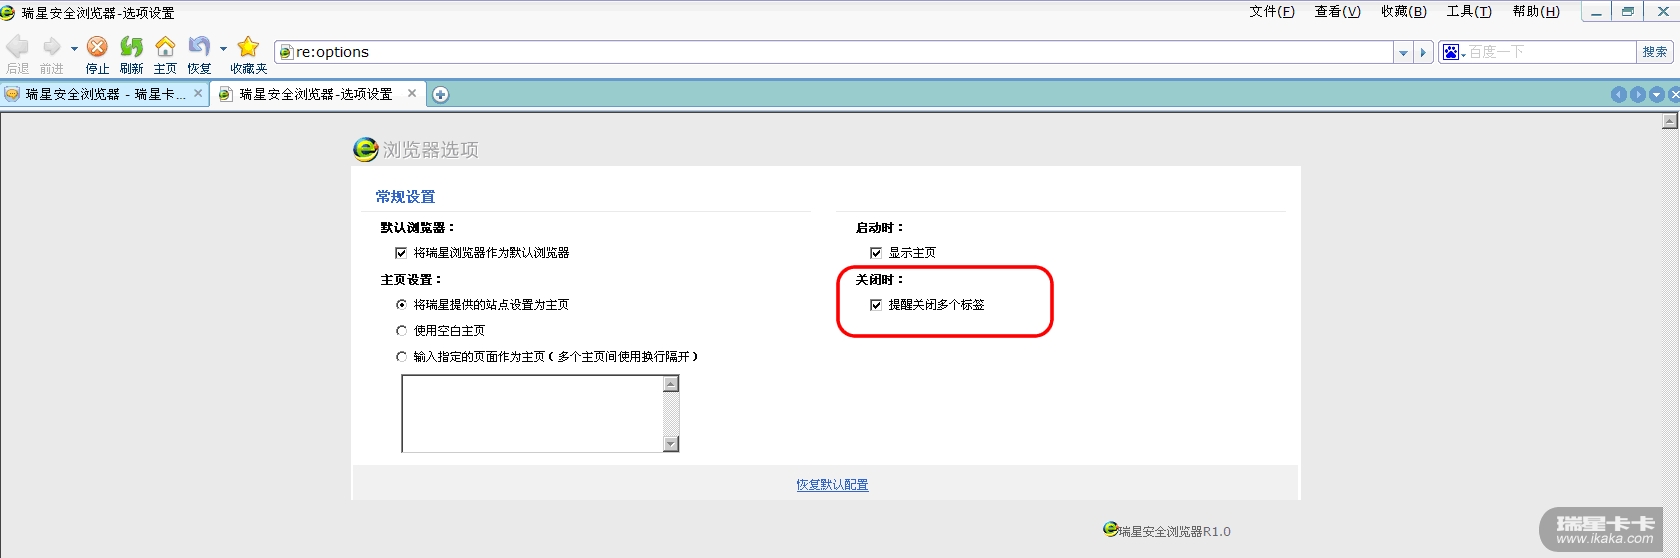Click the 主页设置： label
1680x558 pixels.
click(411, 280)
